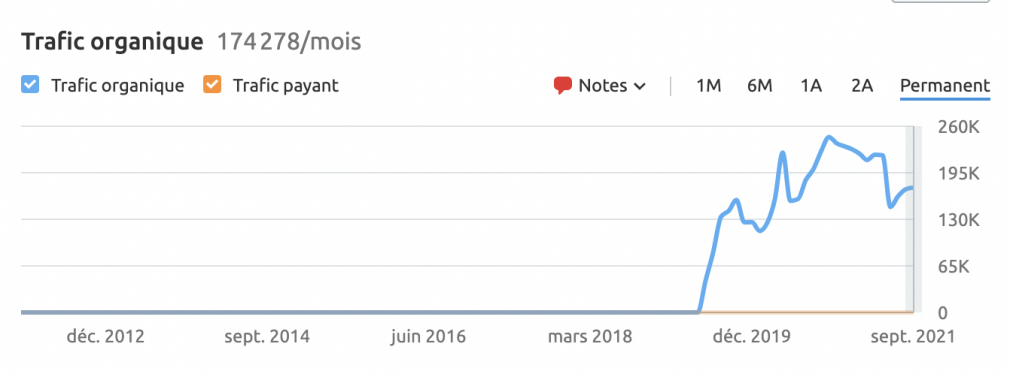Select the 1M time range
The height and width of the screenshot is (374, 1010).
(x=709, y=85)
